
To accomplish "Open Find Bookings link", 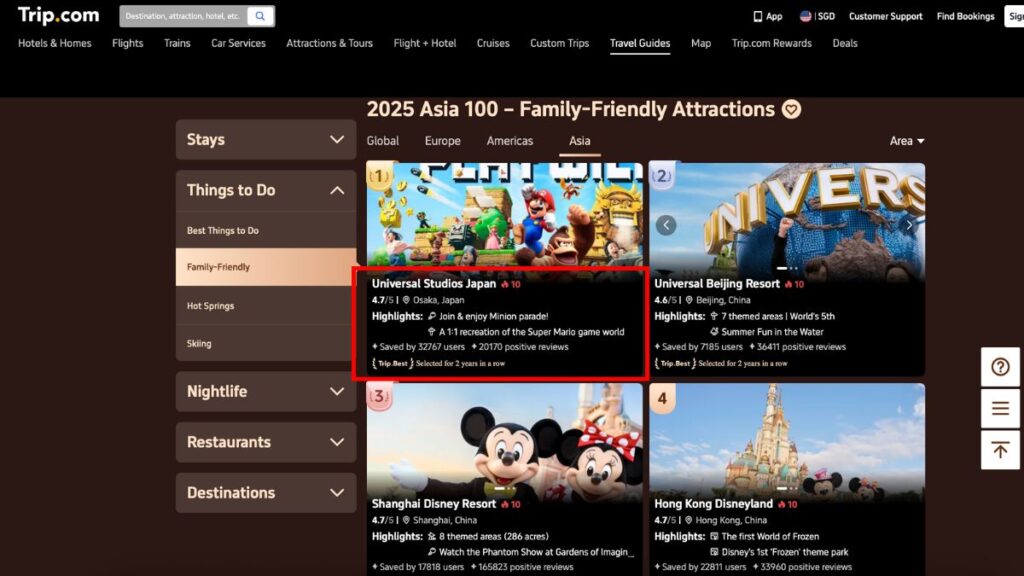I will tap(965, 16).
